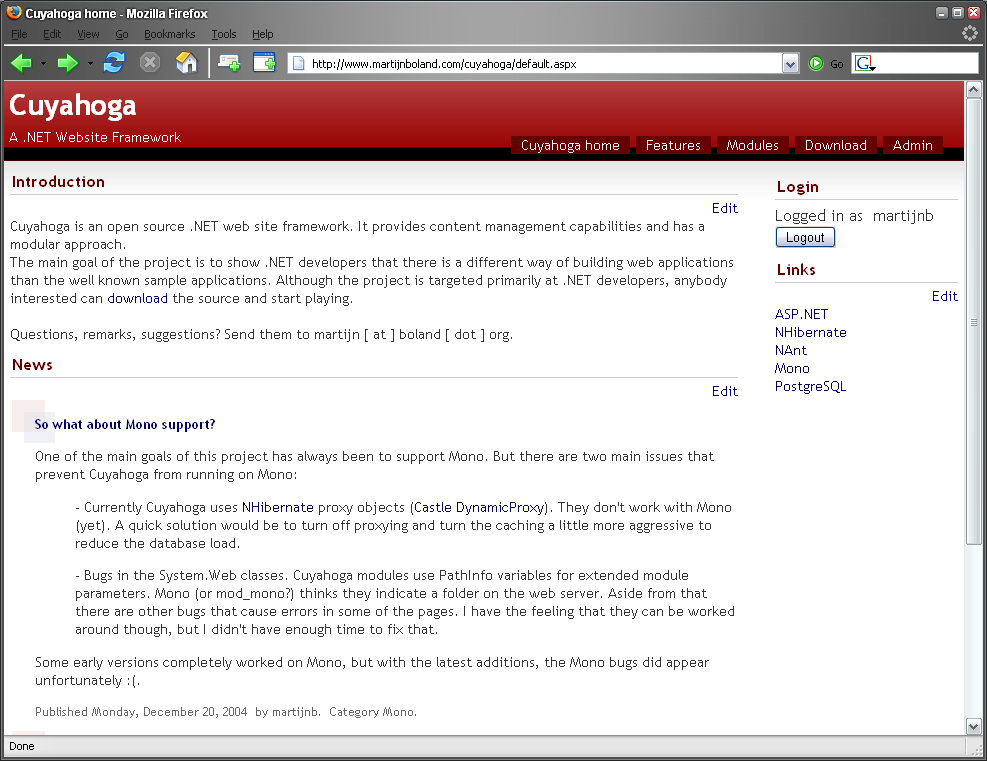The height and width of the screenshot is (761, 987).
Task: Click the 'Logged in as martijnb' text
Action: 854,216
